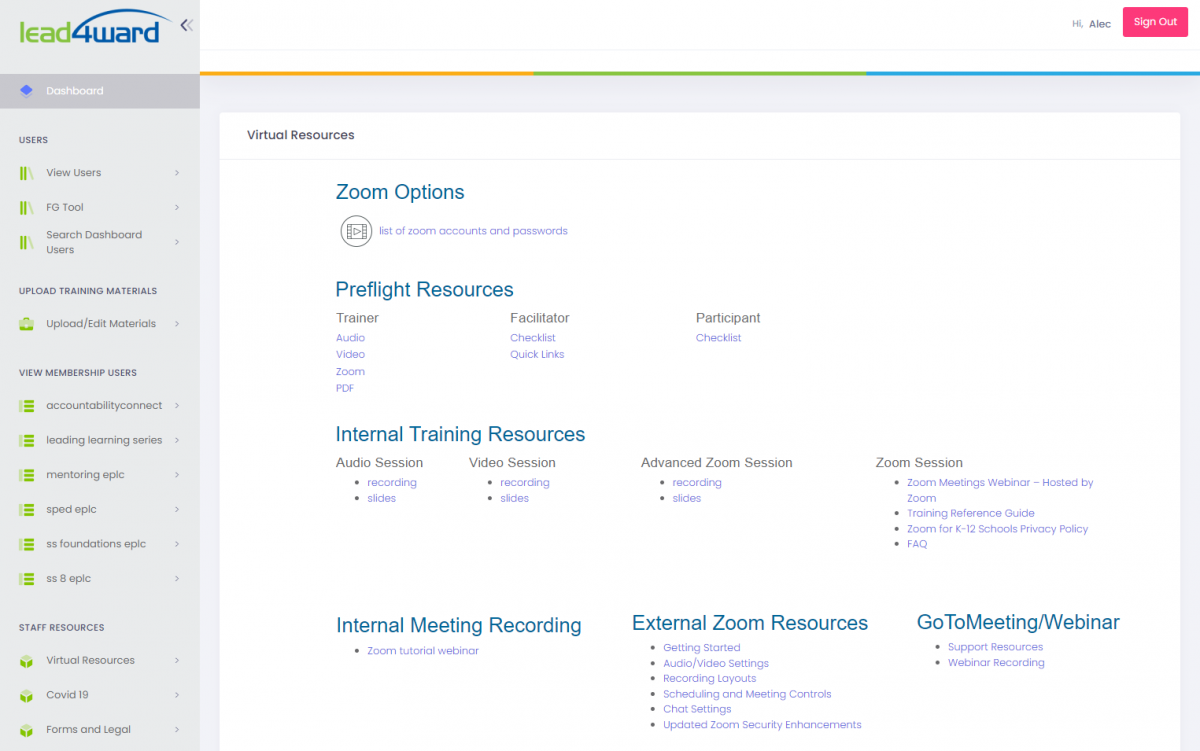Open GoToMeeting Support Resources link
This screenshot has height=751, width=1200.
point(995,647)
